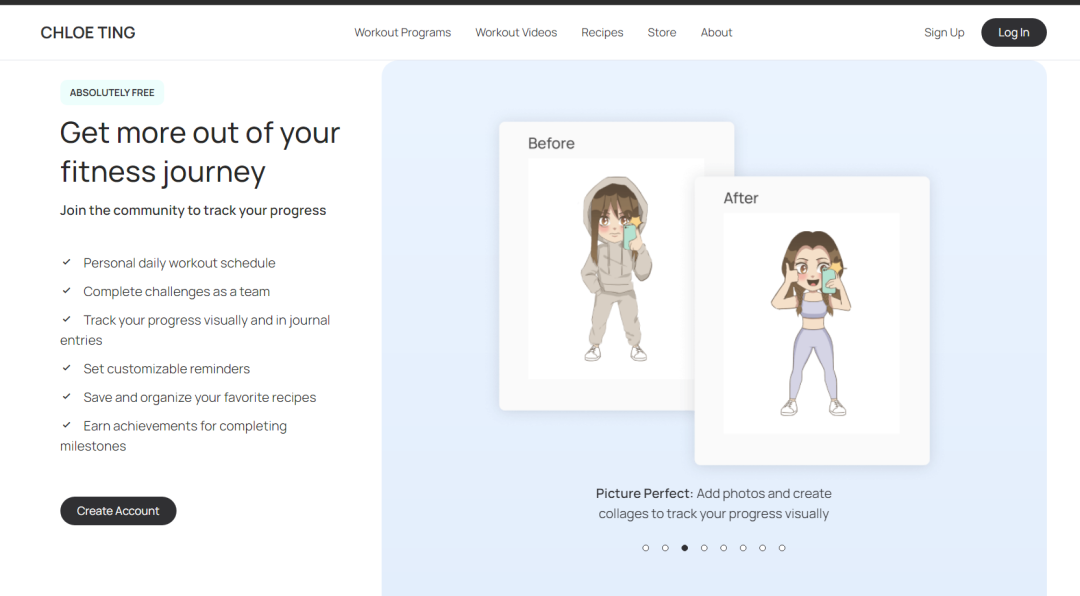Click the checkmark beside Complete challenges as a team

click(67, 291)
